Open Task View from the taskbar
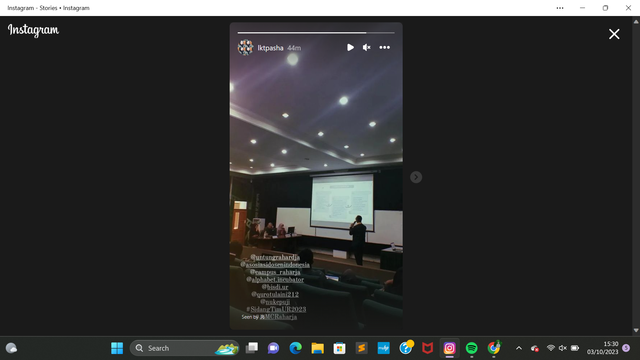This screenshot has height=360, width=640. [x=251, y=348]
